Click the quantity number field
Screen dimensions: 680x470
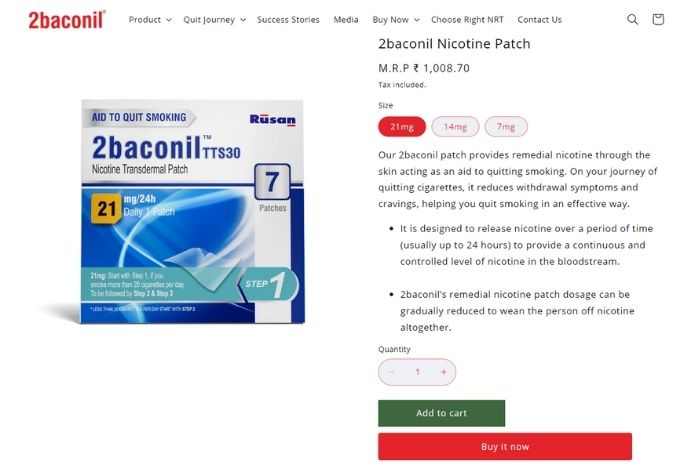[x=417, y=372]
